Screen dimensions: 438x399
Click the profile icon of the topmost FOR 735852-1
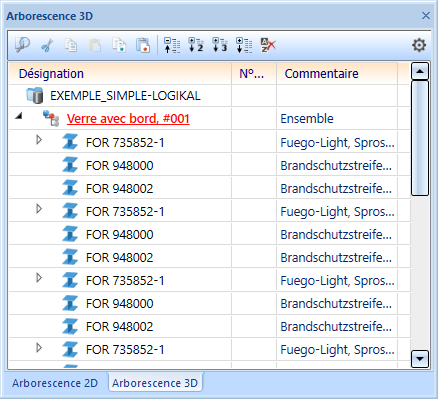[x=70, y=142]
